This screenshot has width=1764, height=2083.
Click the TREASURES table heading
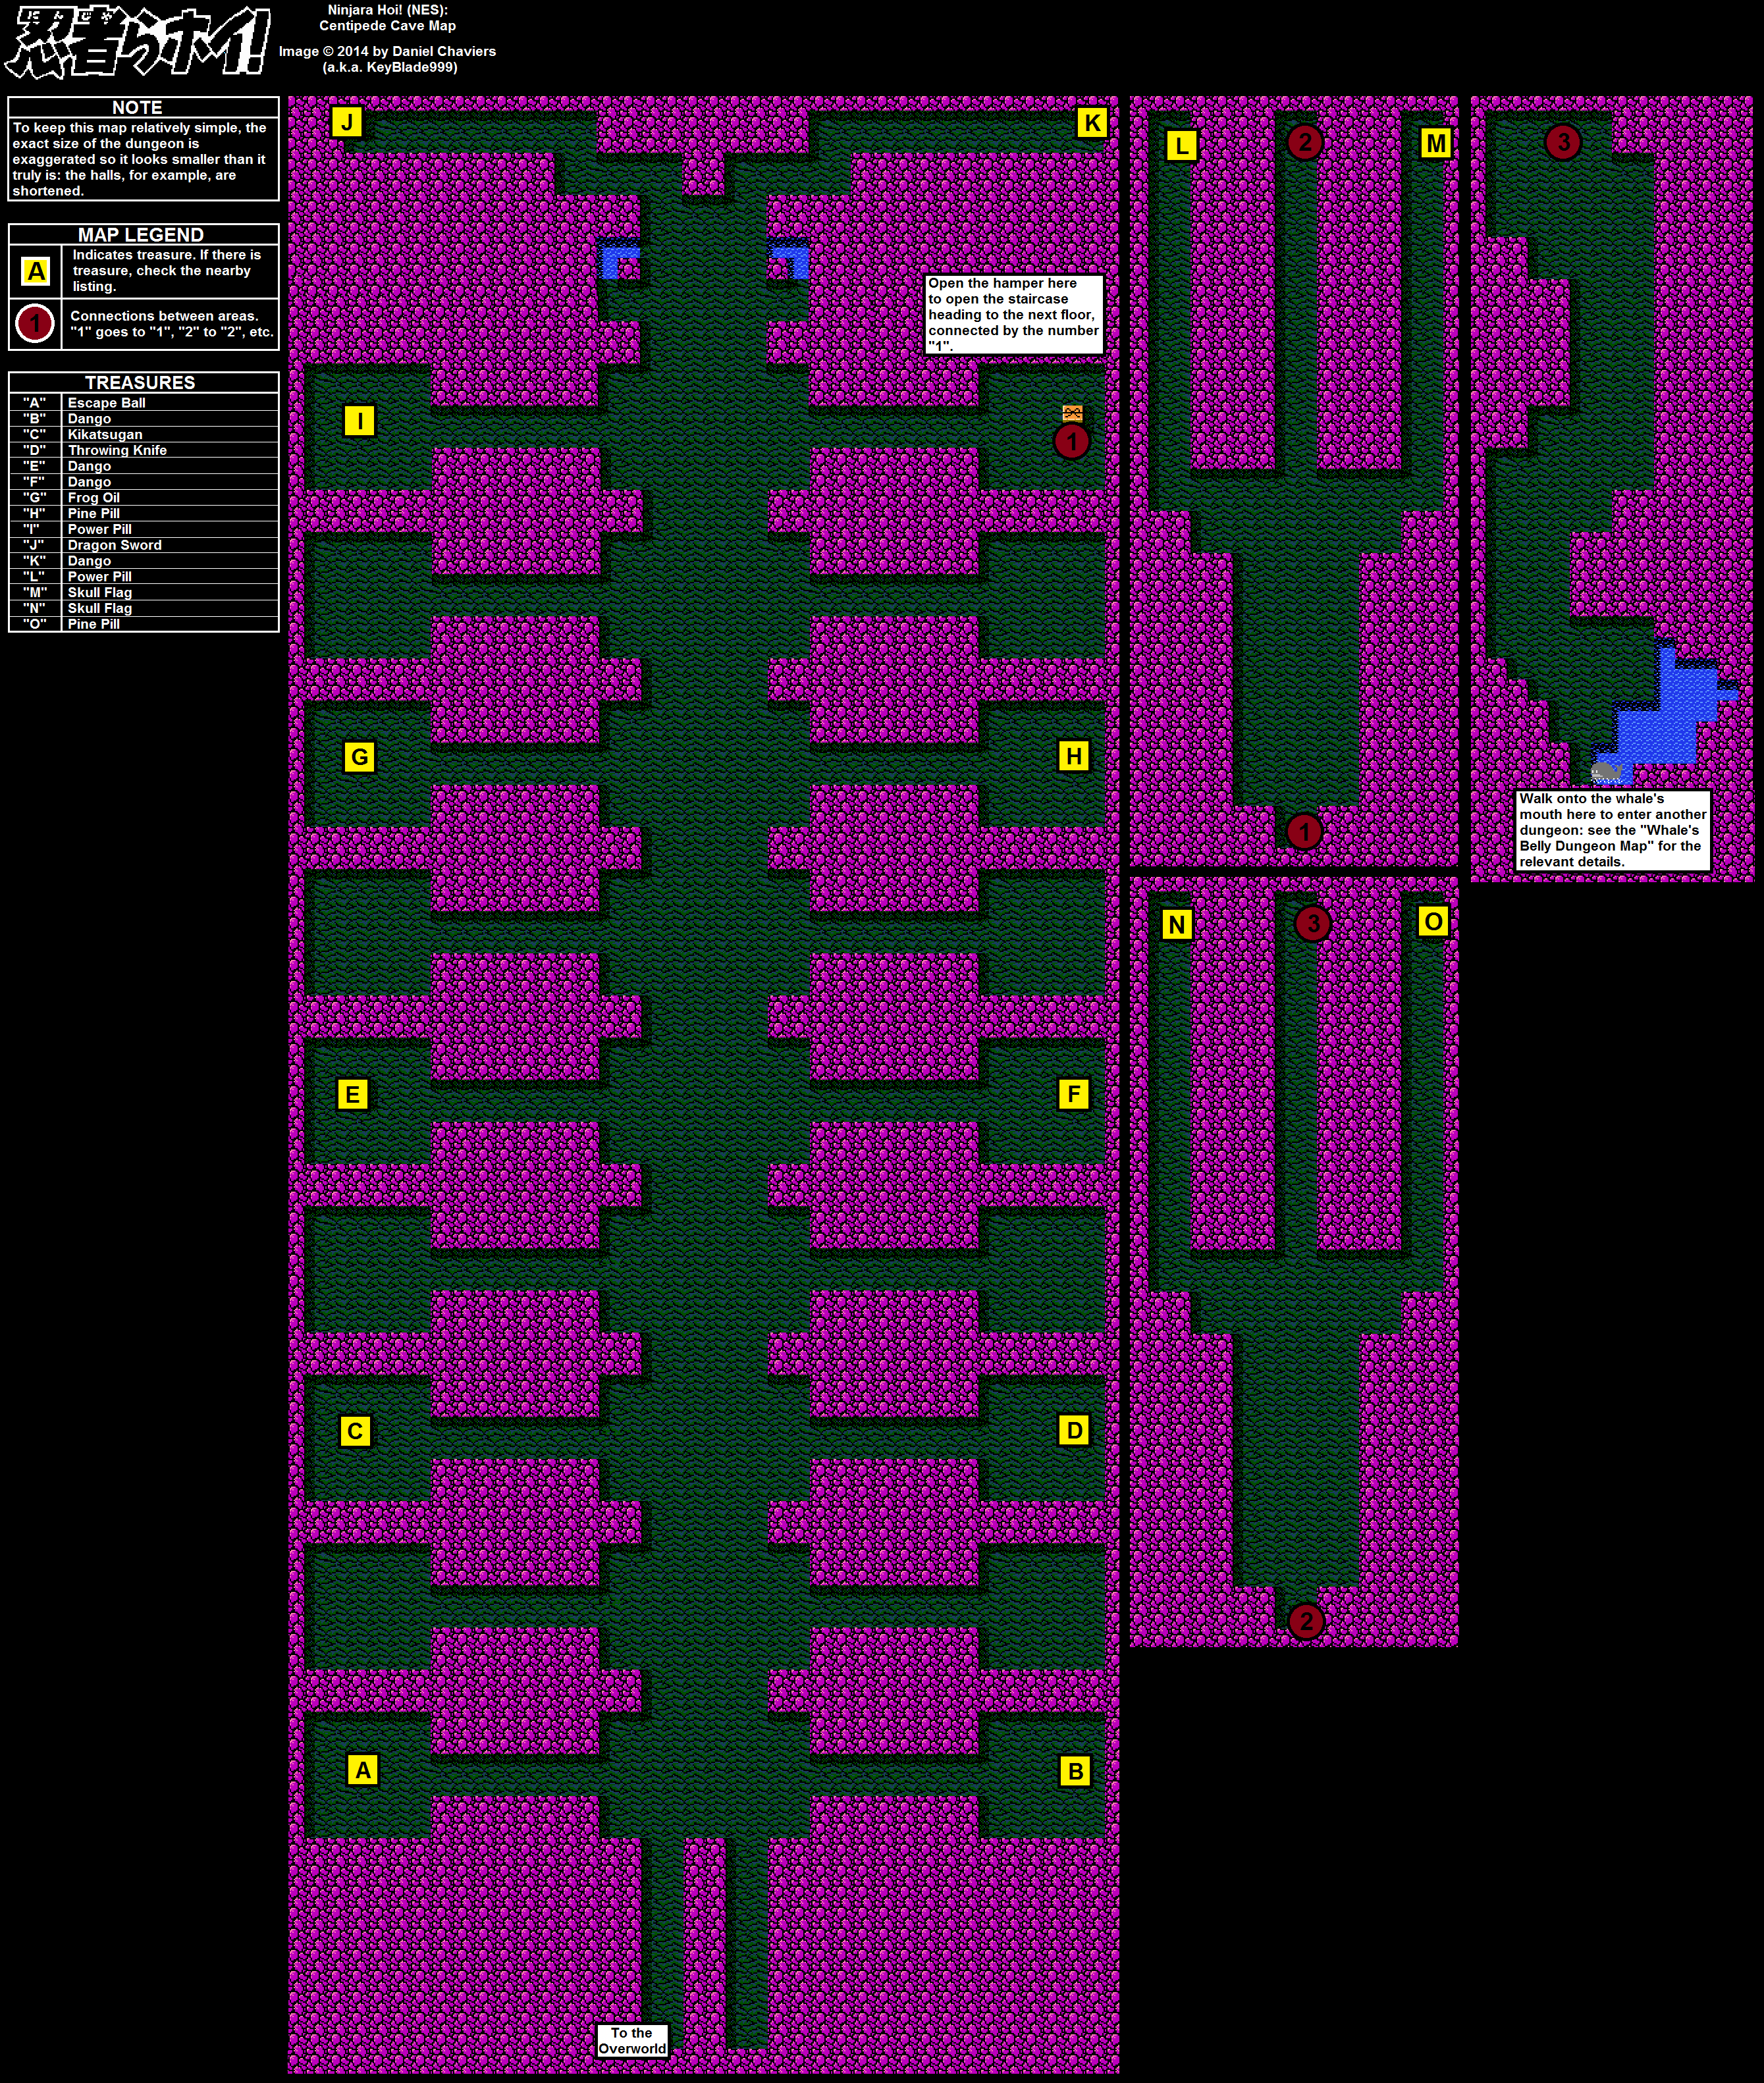point(140,383)
